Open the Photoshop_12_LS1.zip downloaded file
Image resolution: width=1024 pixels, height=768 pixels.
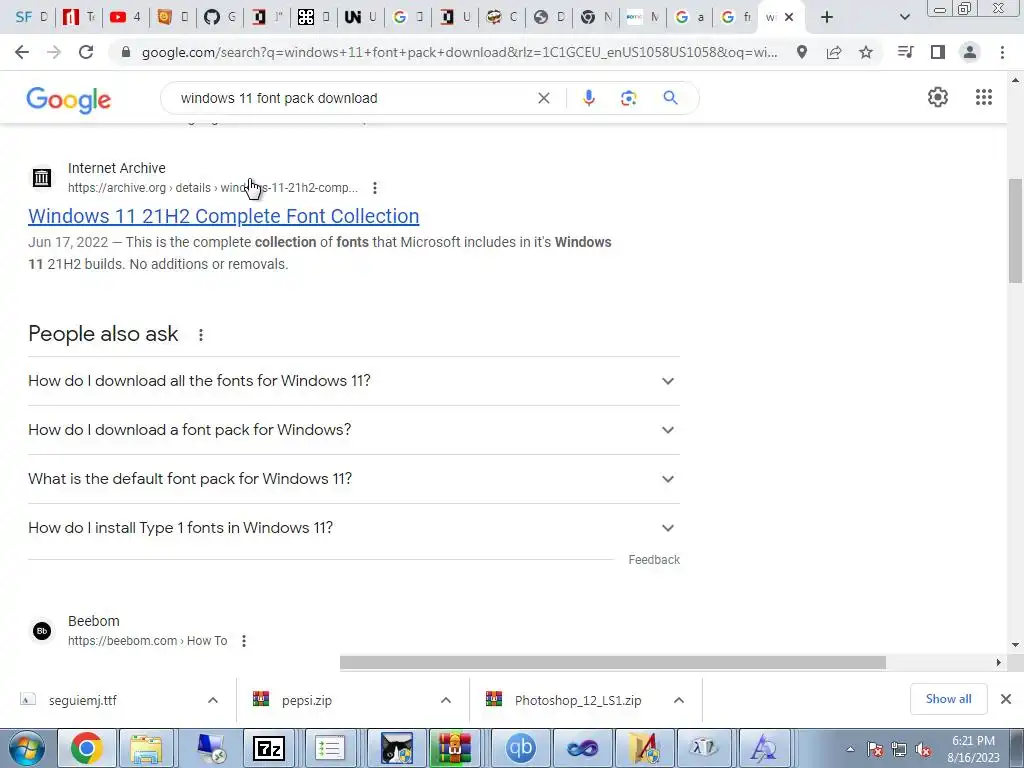click(x=578, y=700)
